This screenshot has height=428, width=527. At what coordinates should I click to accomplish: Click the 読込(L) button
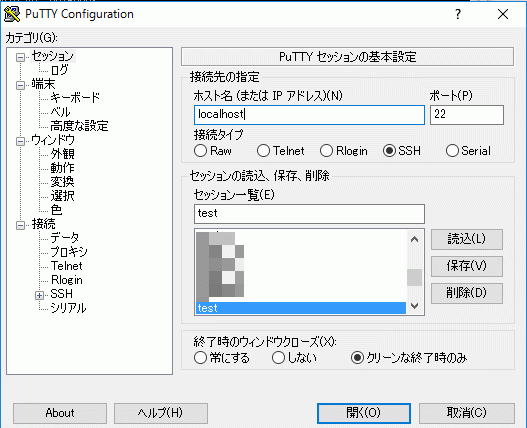(x=467, y=239)
